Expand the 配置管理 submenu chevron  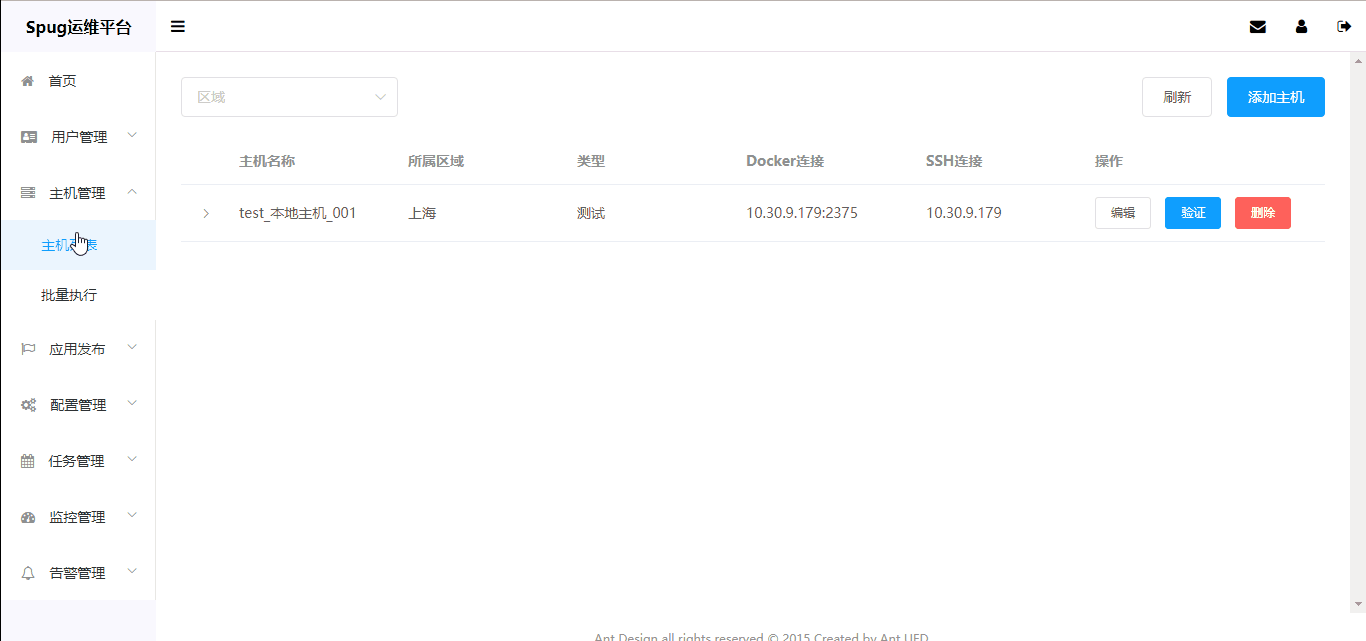pos(132,404)
